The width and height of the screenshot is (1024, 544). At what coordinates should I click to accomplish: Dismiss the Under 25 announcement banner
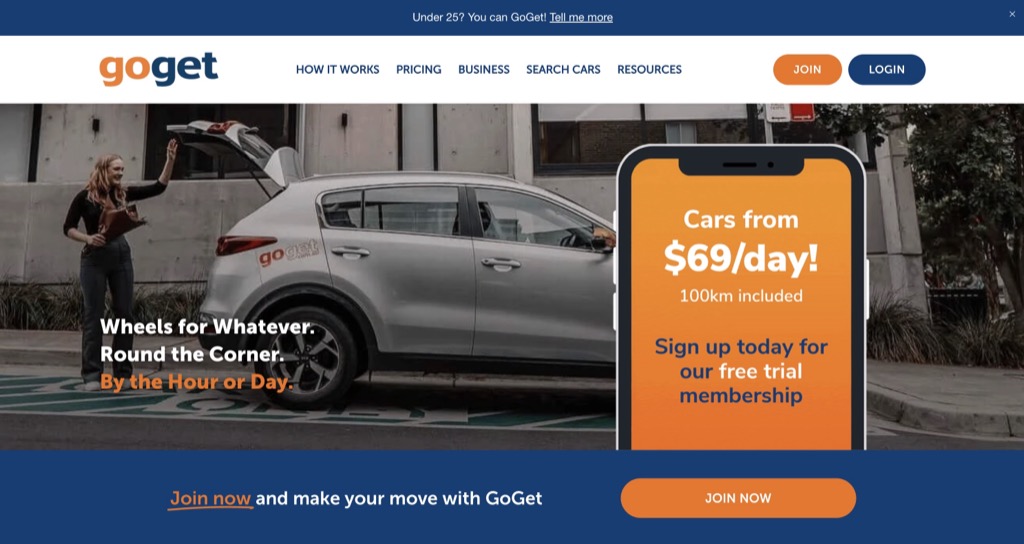1012,14
